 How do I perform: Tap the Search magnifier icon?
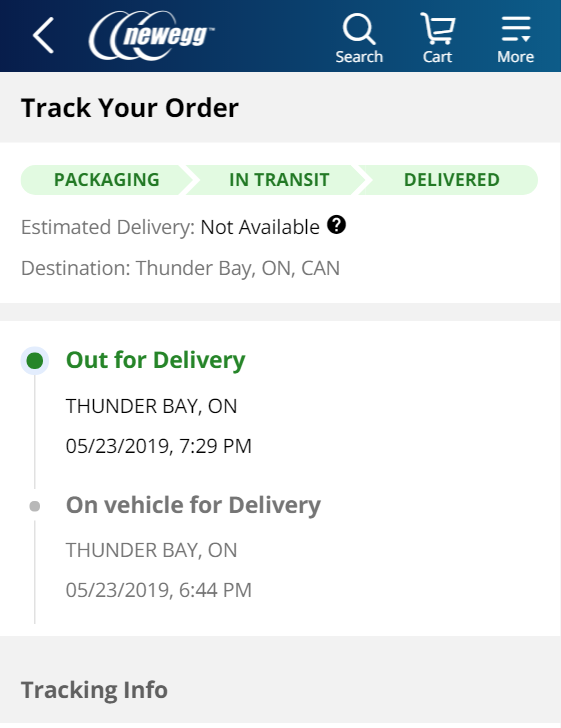pos(359,29)
